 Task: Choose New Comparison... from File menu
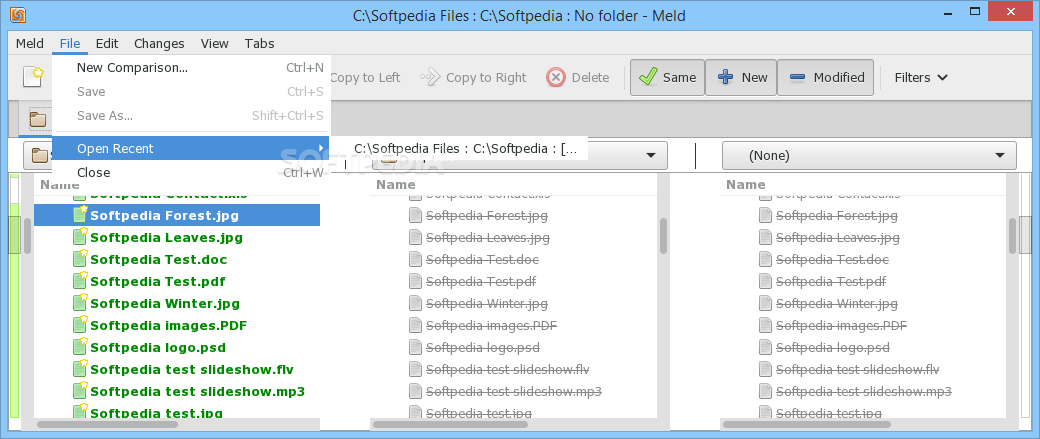[190, 68]
